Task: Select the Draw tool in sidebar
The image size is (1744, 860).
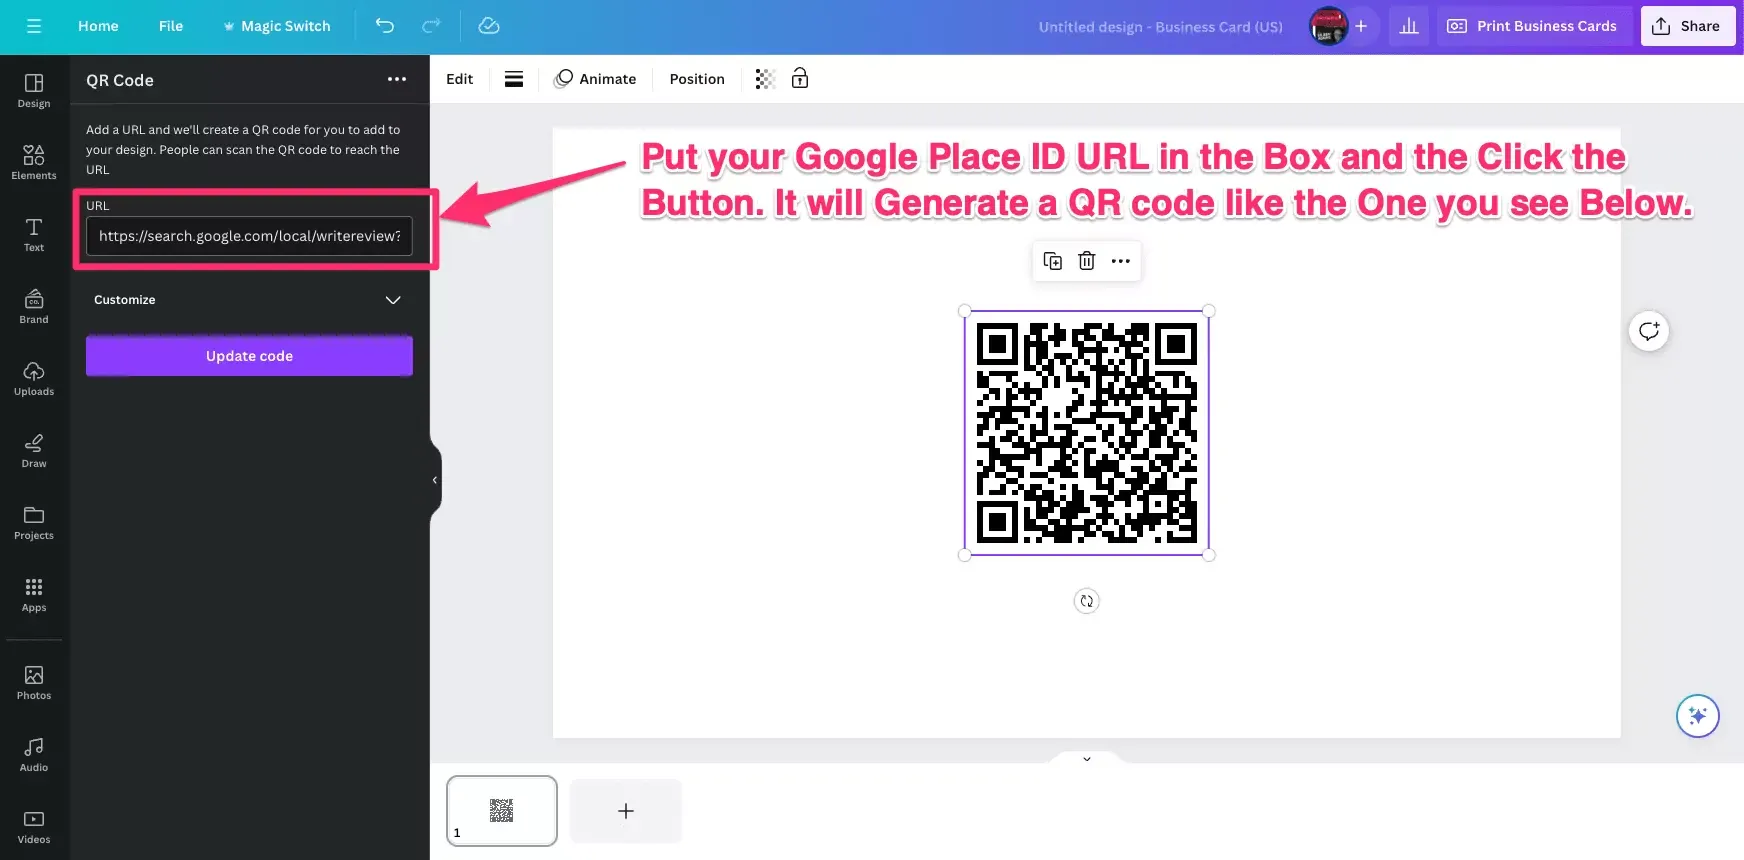Action: [x=34, y=450]
